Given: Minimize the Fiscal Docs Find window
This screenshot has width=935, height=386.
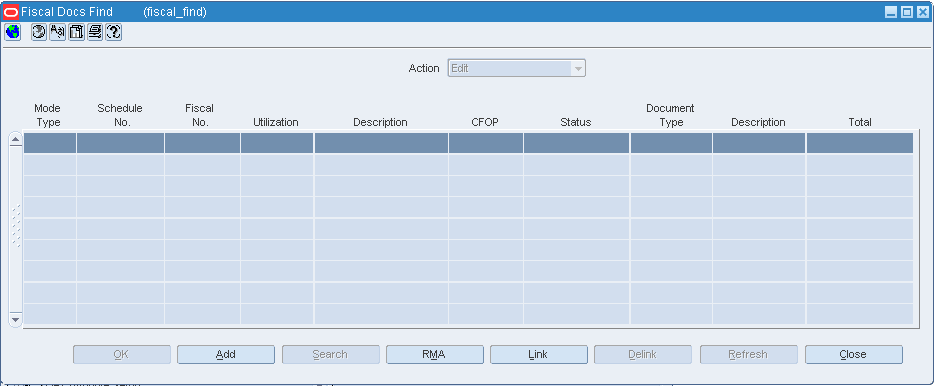Looking at the screenshot, I should 891,12.
